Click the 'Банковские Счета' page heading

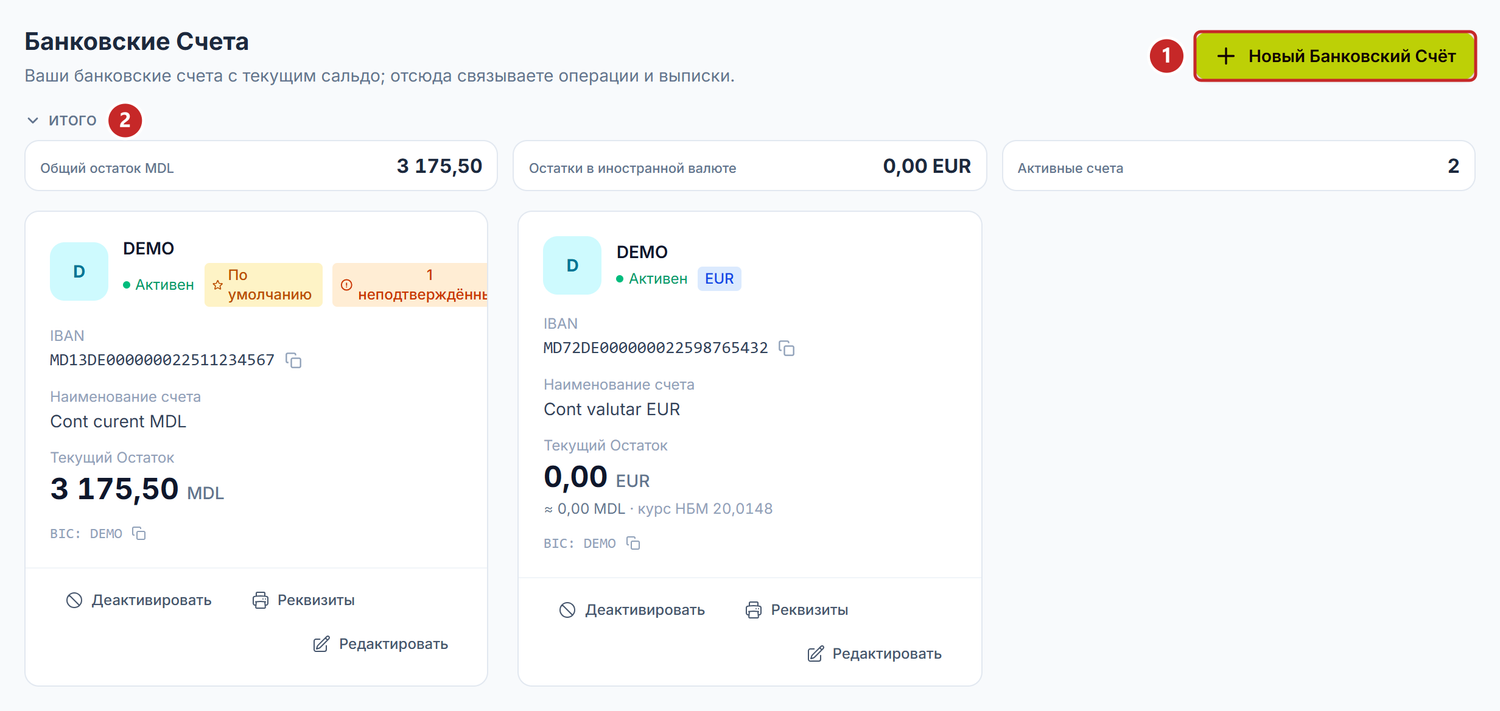[x=137, y=42]
